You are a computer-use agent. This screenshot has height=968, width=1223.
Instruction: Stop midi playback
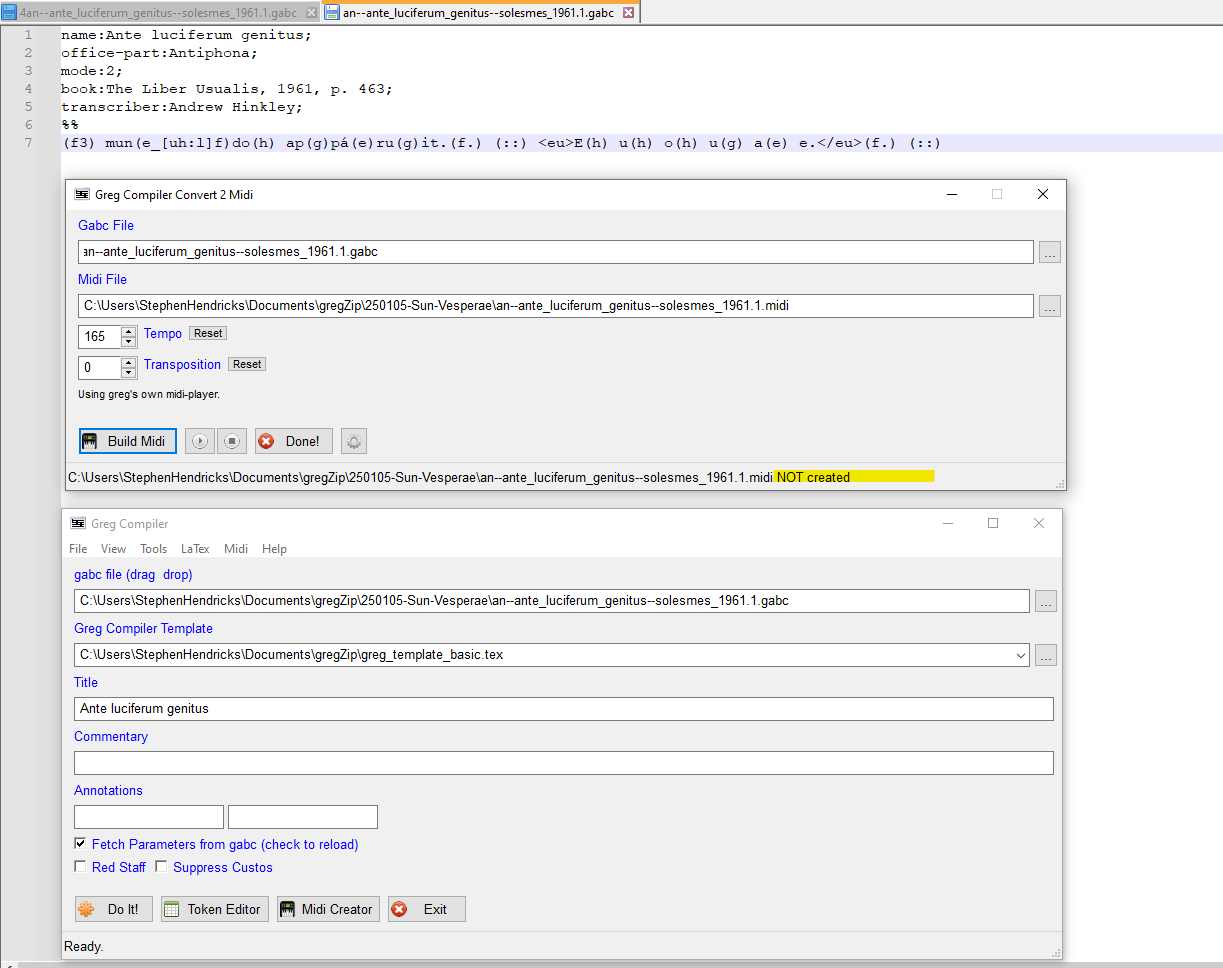point(232,441)
